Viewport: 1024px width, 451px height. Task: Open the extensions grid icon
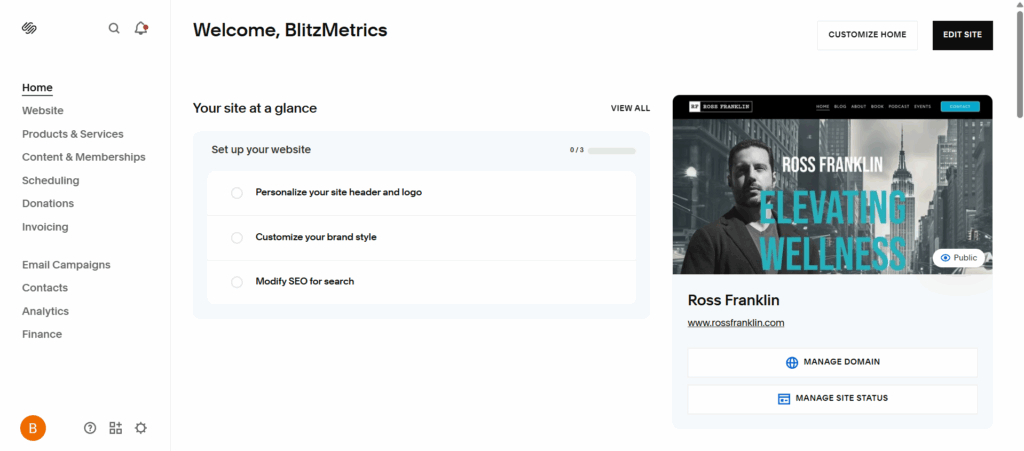pyautogui.click(x=116, y=428)
